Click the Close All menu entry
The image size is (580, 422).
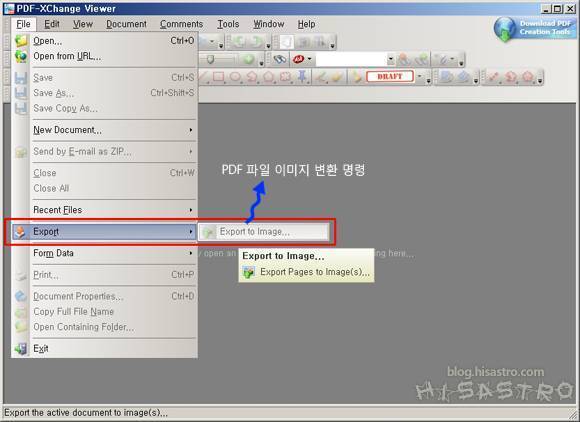104,188
